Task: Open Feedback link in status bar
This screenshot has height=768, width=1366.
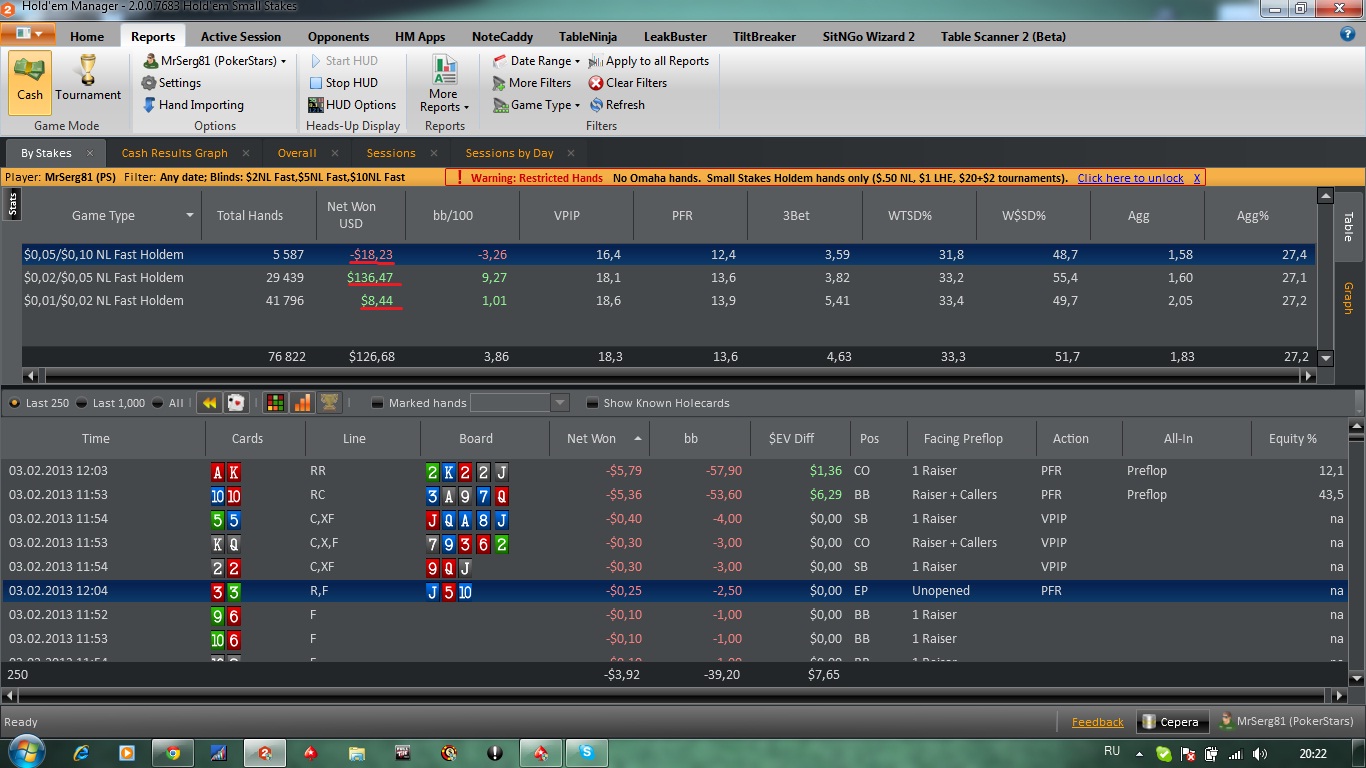Action: click(1097, 722)
